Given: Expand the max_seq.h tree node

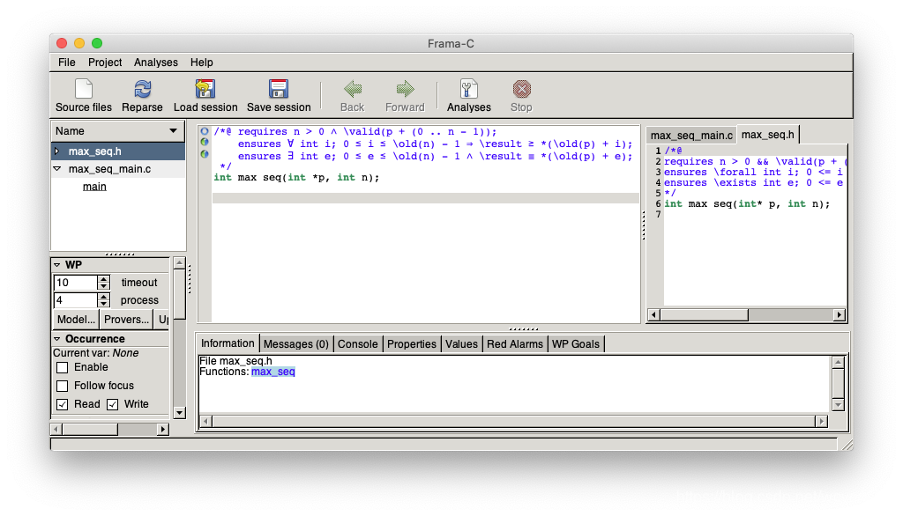Looking at the screenshot, I should (56, 151).
